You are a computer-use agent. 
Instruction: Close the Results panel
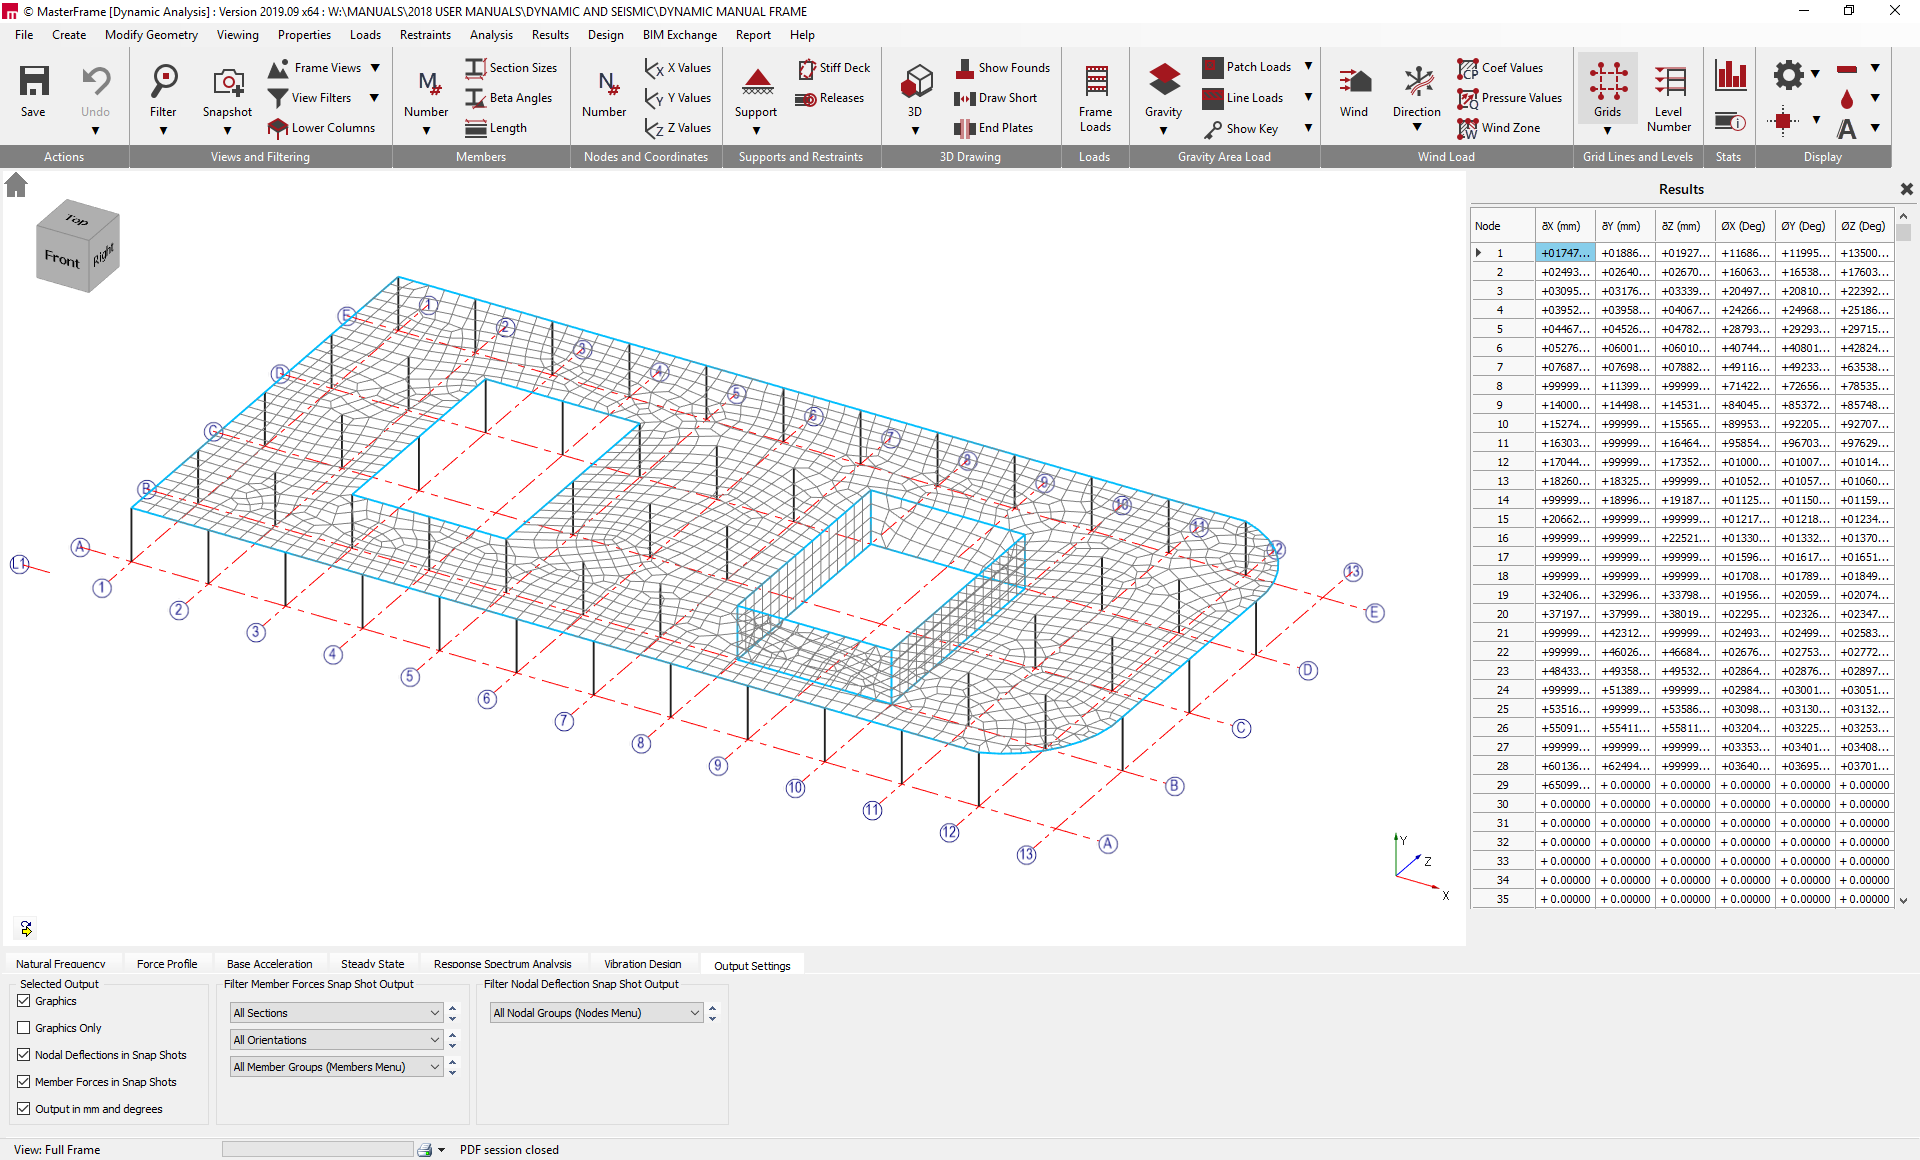[1906, 189]
